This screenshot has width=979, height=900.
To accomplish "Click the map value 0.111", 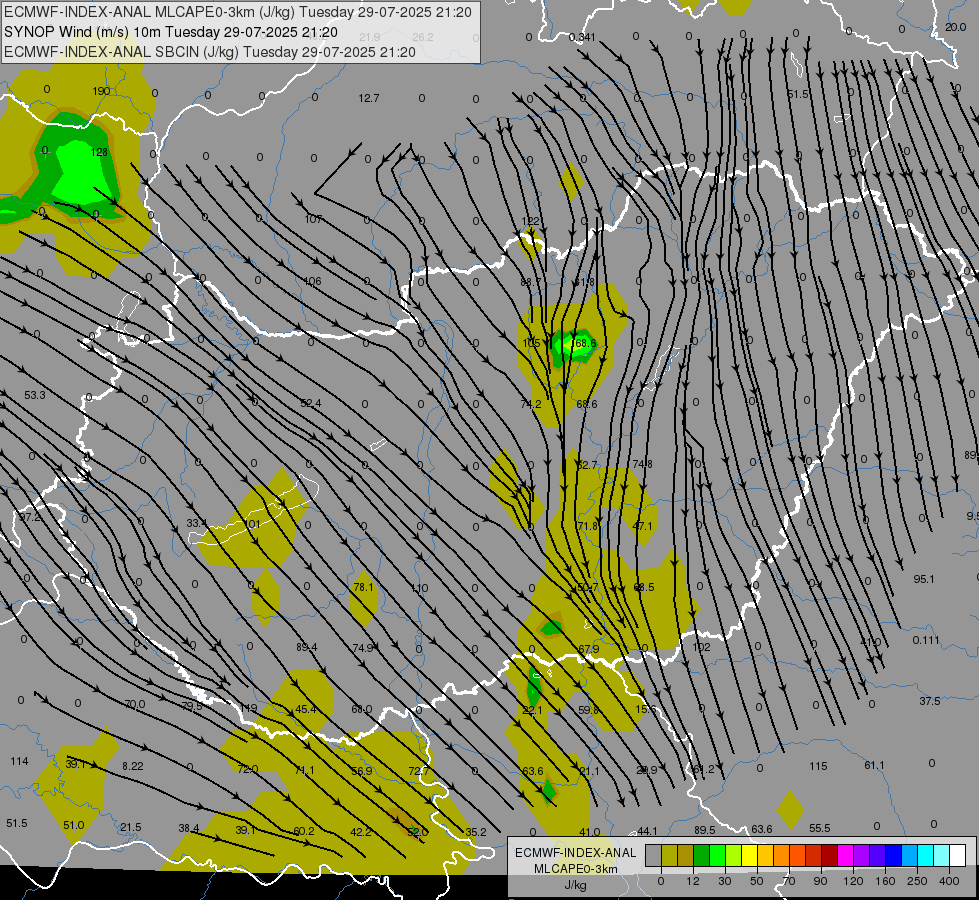I will click(x=926, y=640).
